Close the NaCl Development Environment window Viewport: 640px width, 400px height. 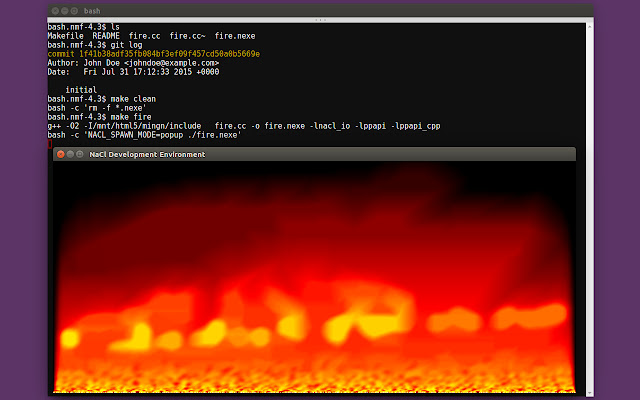pyautogui.click(x=60, y=154)
